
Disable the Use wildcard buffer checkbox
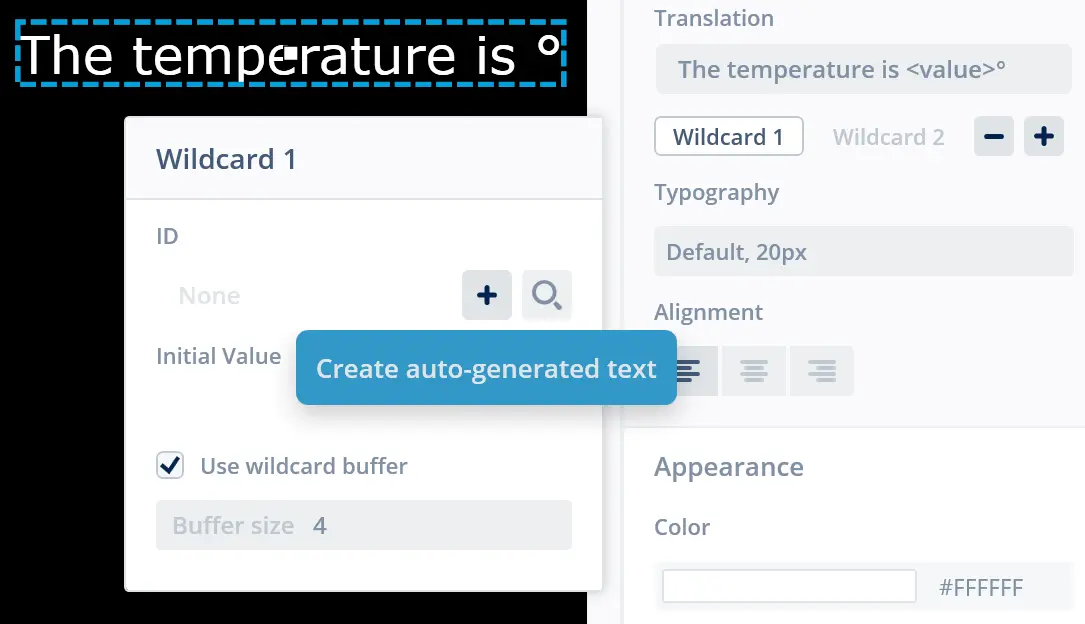point(171,465)
